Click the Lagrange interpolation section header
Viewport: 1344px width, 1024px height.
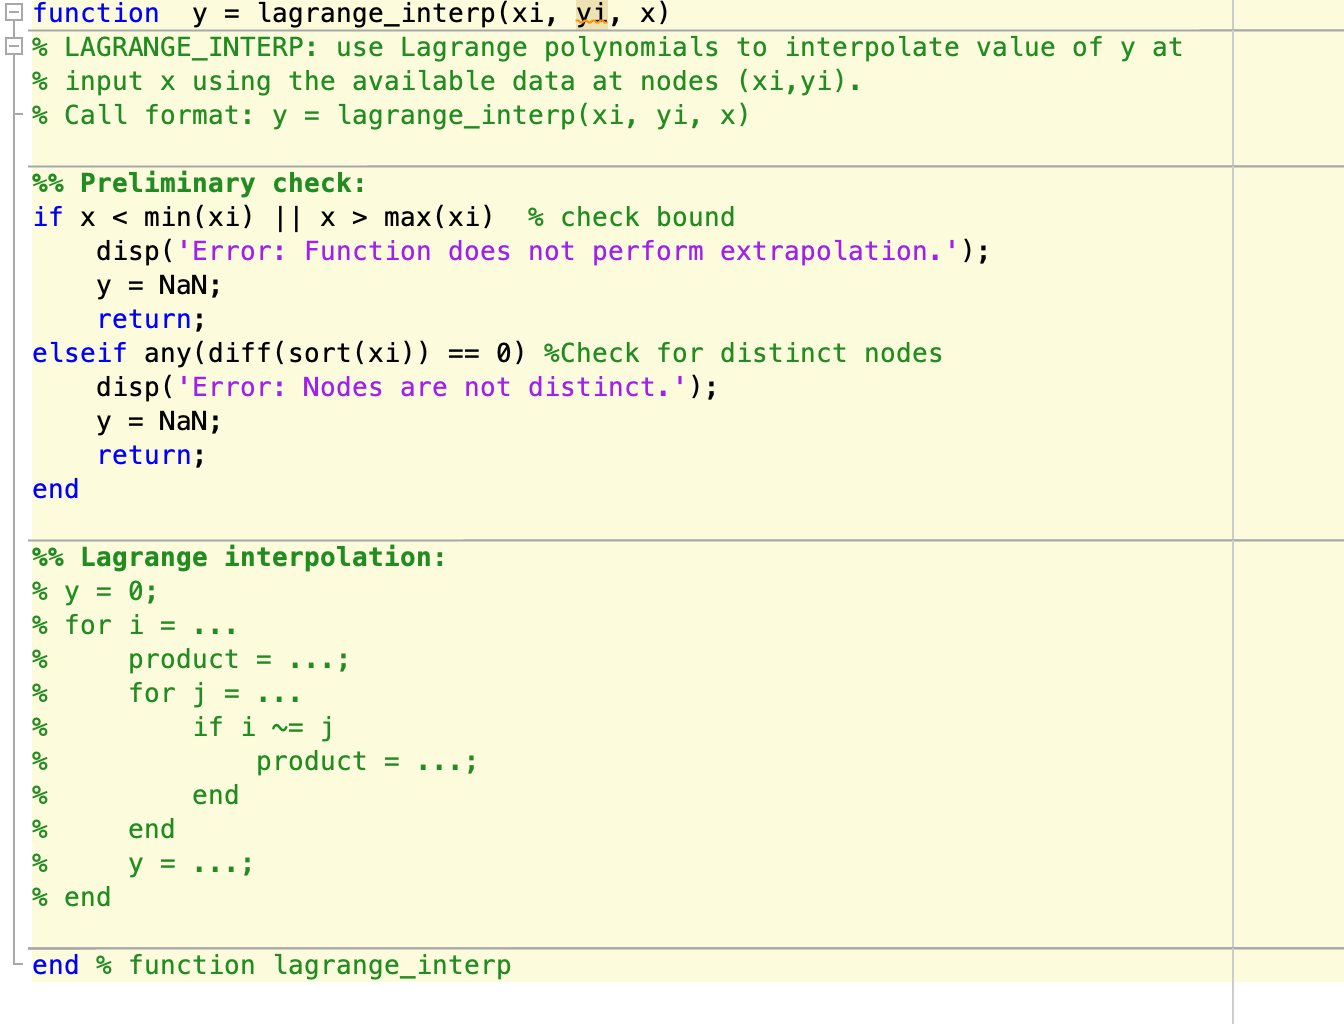pyautogui.click(x=240, y=557)
